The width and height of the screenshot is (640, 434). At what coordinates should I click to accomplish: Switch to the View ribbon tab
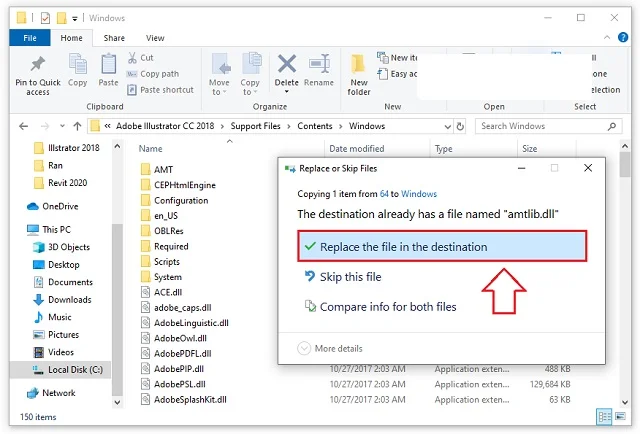click(x=155, y=38)
